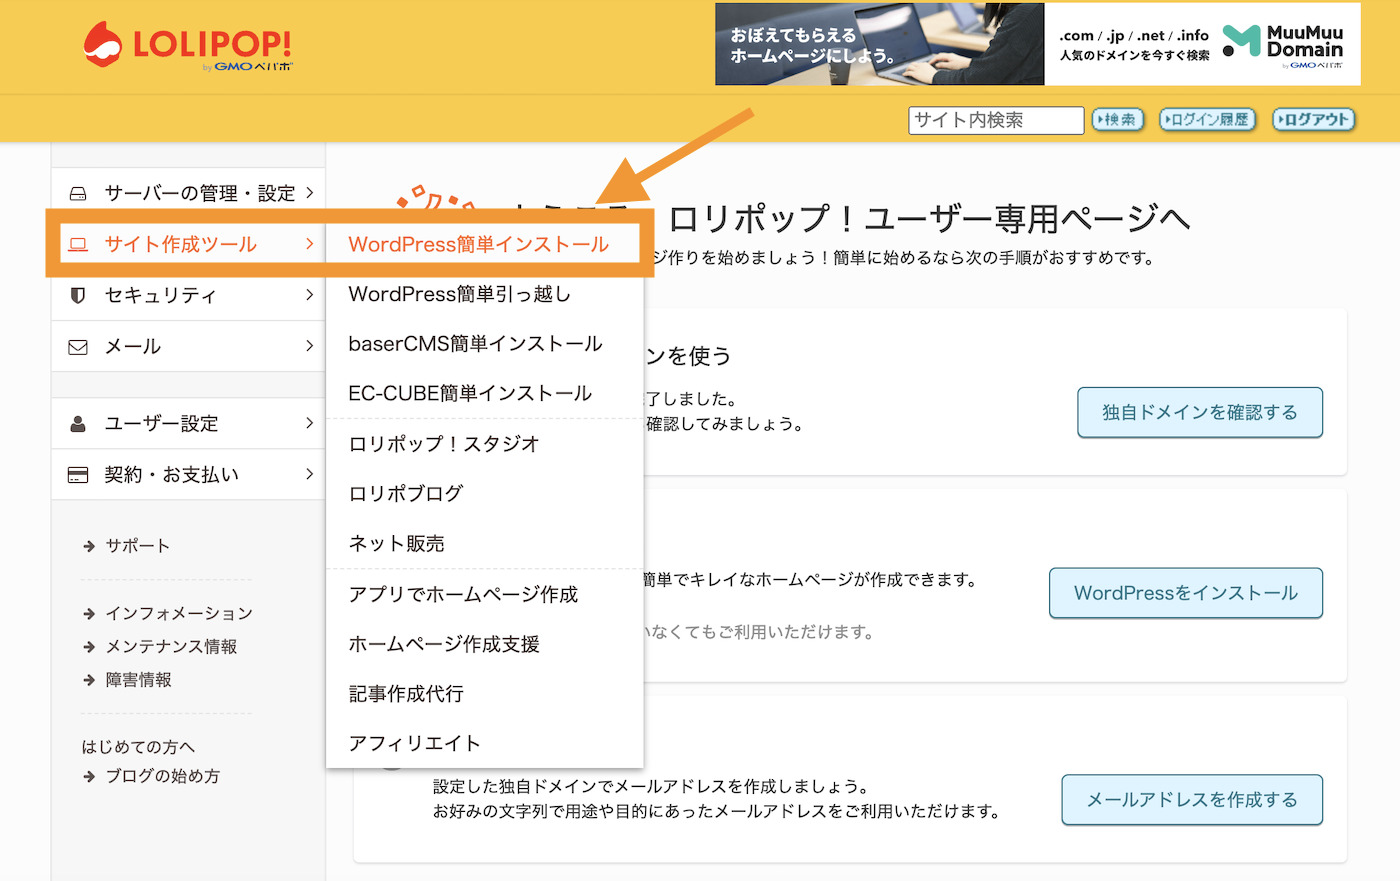Screen dimensions: 1400x881
Task: Select WordPress簡単インストール in the submenu
Action: point(478,244)
